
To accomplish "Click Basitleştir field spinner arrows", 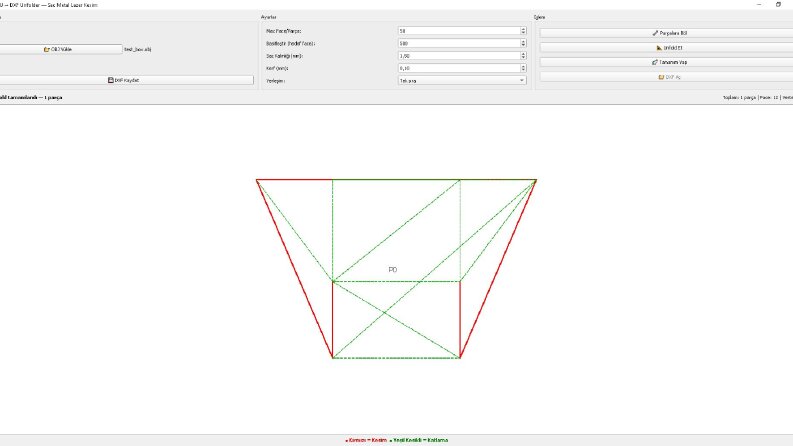I will (x=523, y=43).
